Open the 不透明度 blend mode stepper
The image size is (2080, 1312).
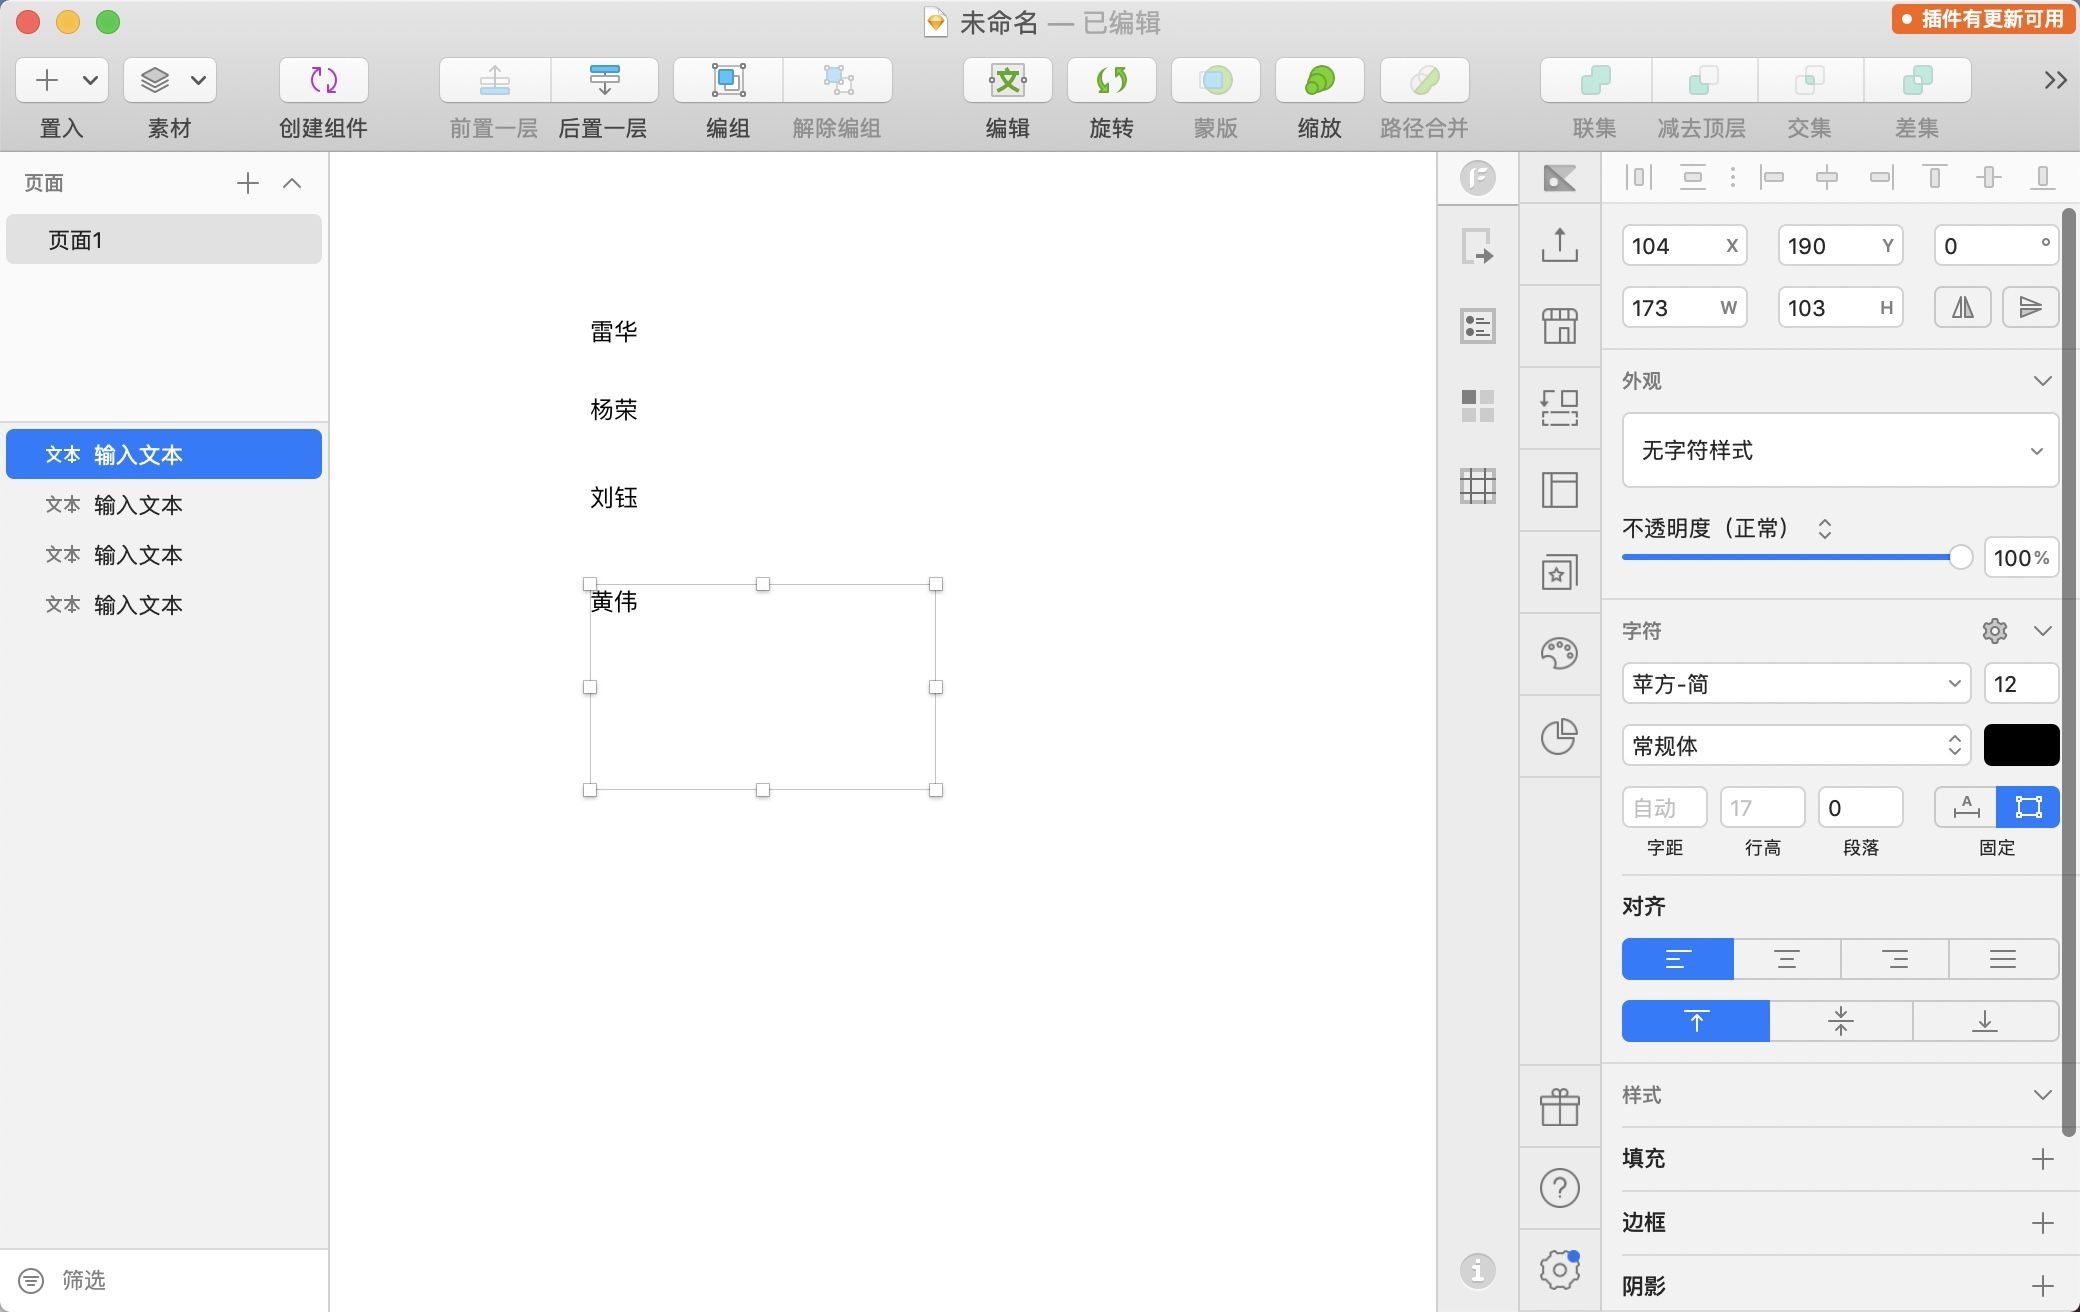[x=1825, y=529]
